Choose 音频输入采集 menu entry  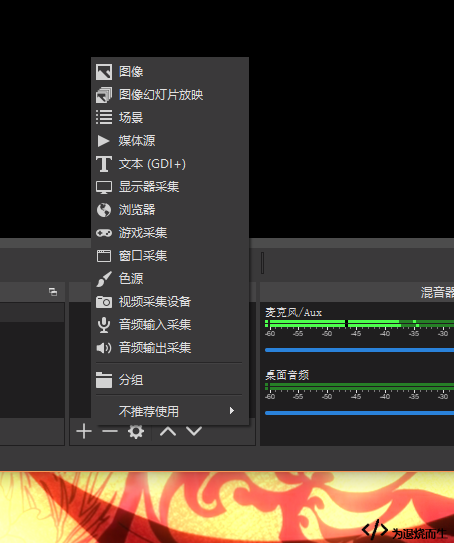point(170,325)
